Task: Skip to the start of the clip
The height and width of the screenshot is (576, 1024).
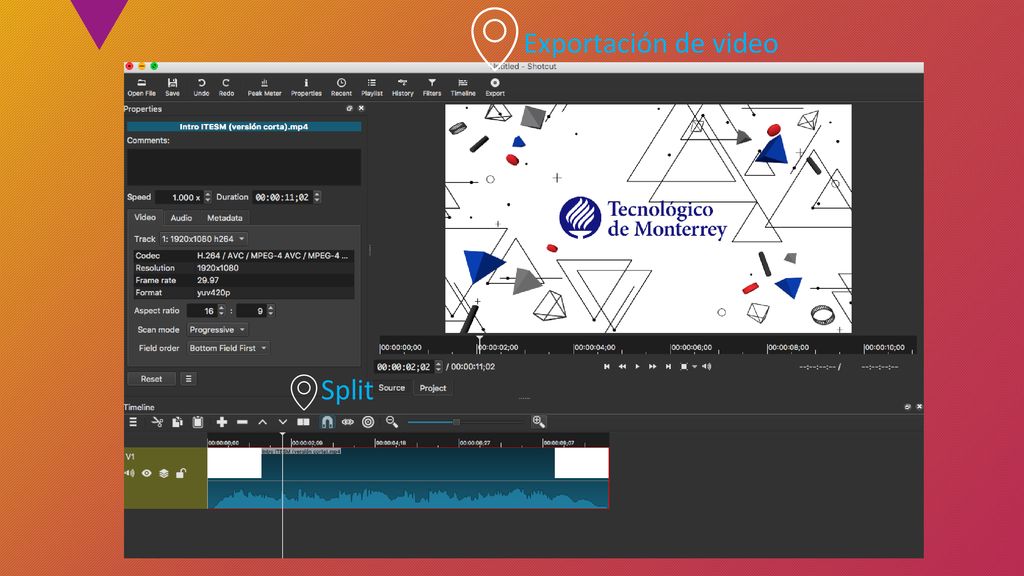Action: tap(607, 367)
